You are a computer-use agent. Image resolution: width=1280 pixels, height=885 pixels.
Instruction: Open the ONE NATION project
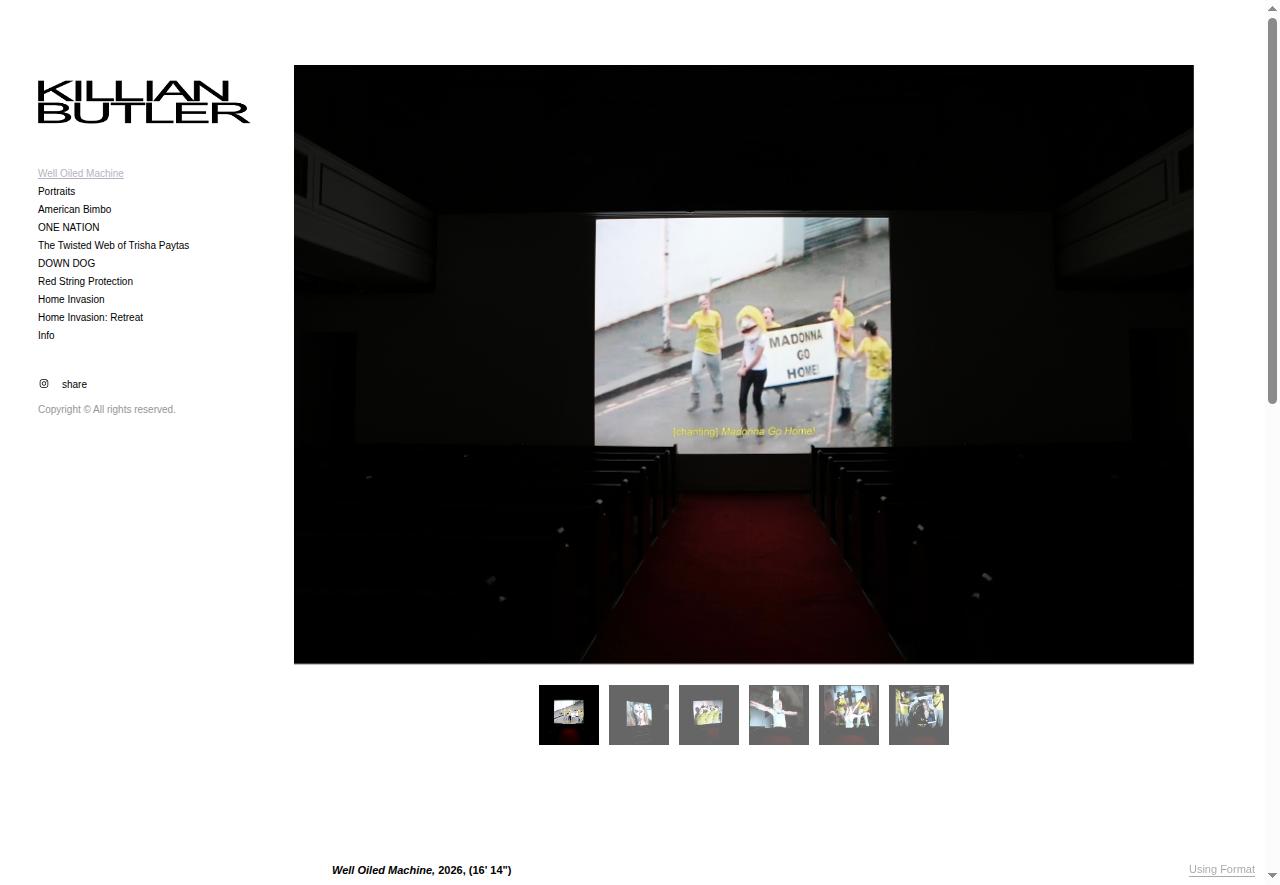[69, 228]
